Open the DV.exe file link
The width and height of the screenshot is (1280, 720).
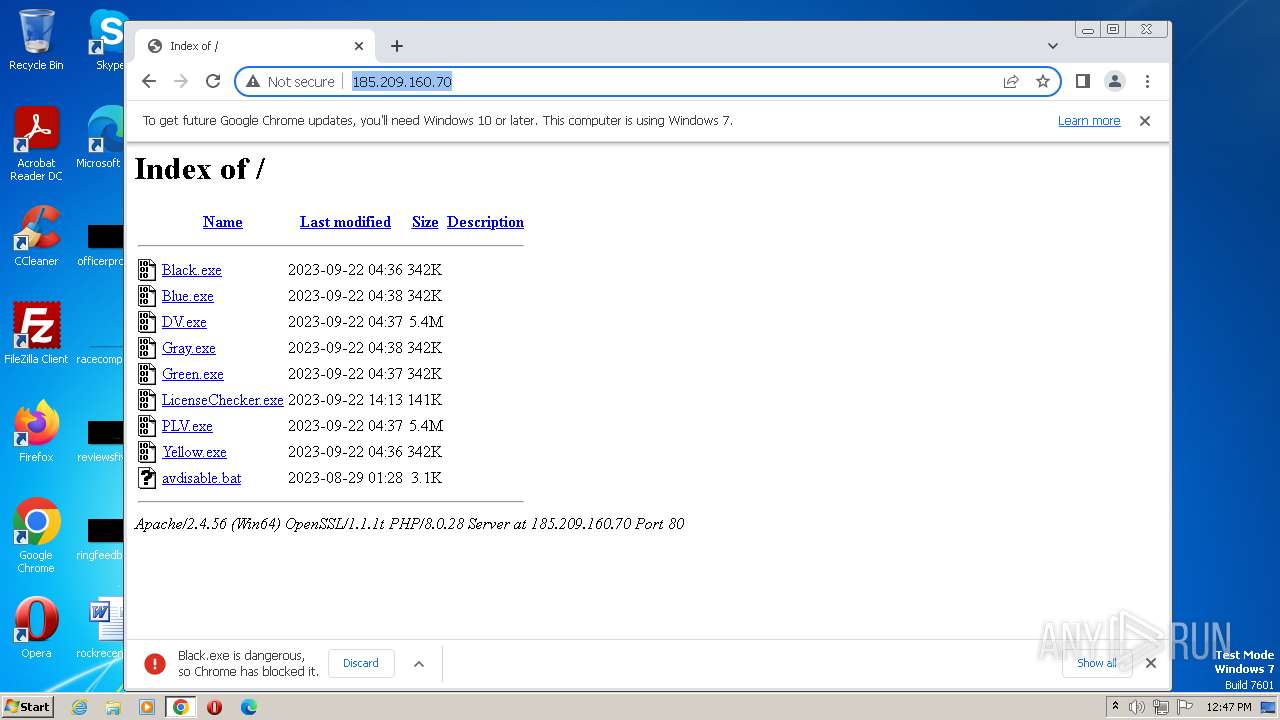pyautogui.click(x=184, y=322)
